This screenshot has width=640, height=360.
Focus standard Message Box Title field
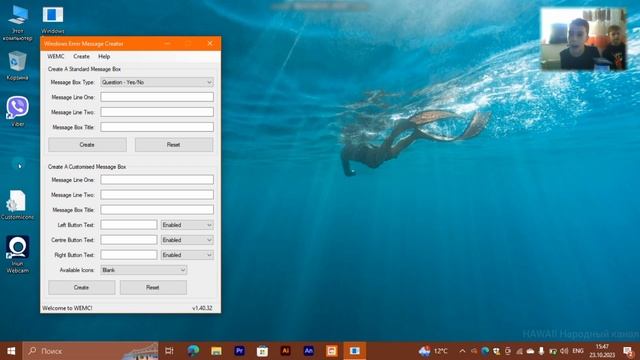pos(157,127)
